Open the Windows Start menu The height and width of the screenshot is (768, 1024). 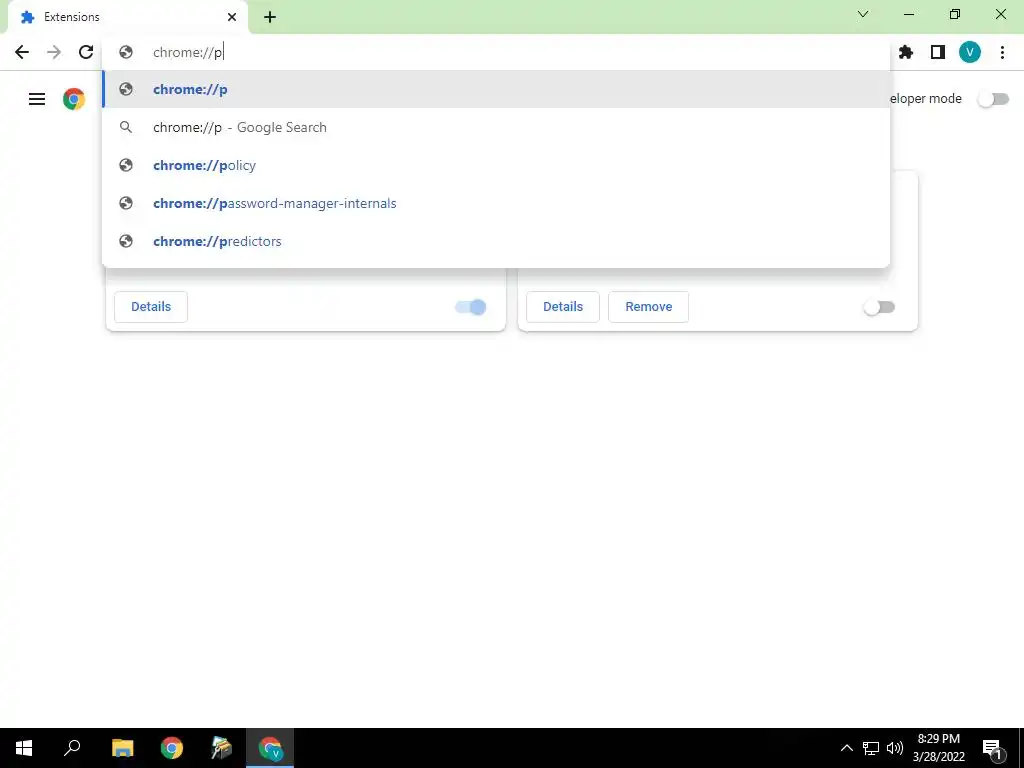coord(24,748)
